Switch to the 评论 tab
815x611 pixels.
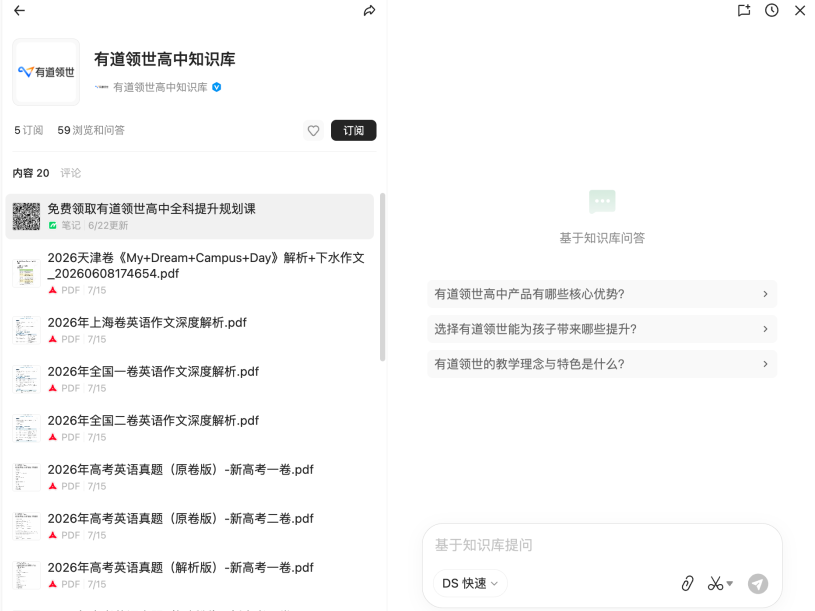coord(71,173)
